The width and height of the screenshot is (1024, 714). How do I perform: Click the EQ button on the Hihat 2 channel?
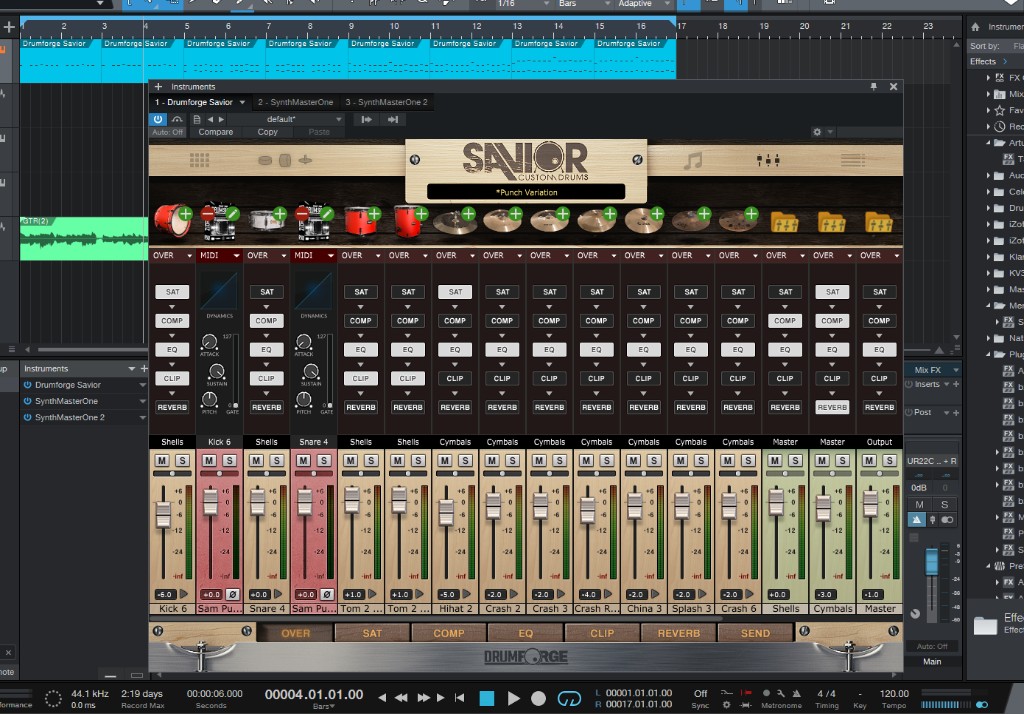pos(455,349)
